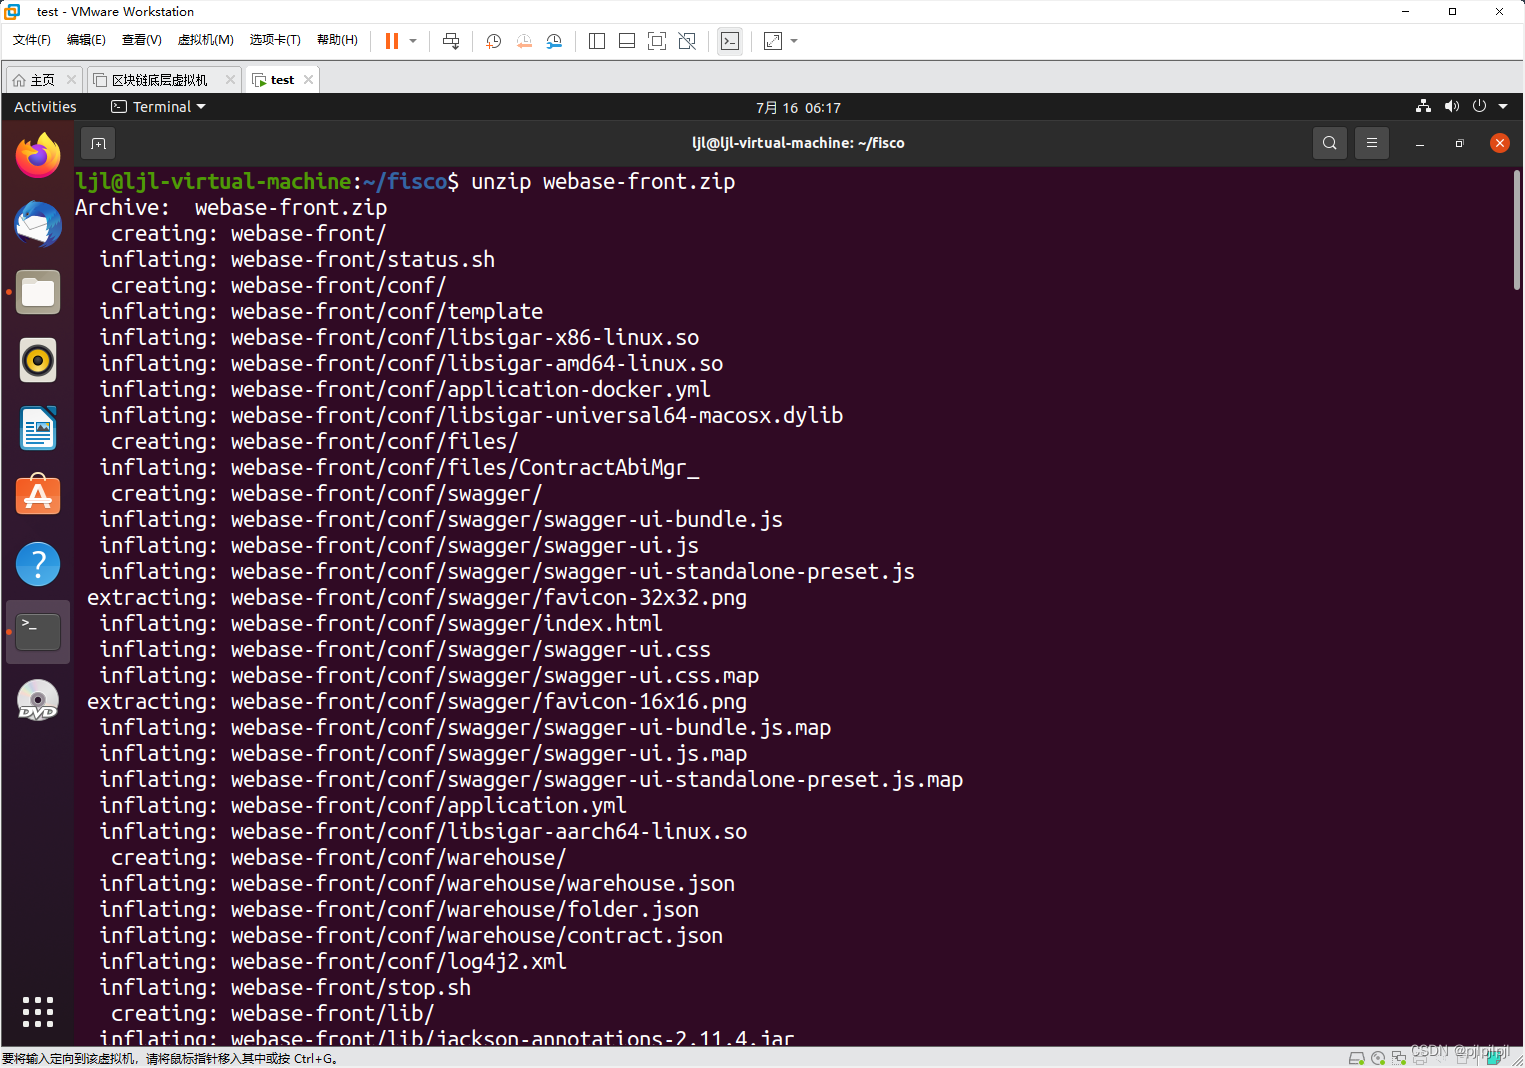Viewport: 1525px width, 1068px height.
Task: Click the terminal title 'ljl@ljl-virtual-machine: ~/fisco'
Action: coord(798,143)
